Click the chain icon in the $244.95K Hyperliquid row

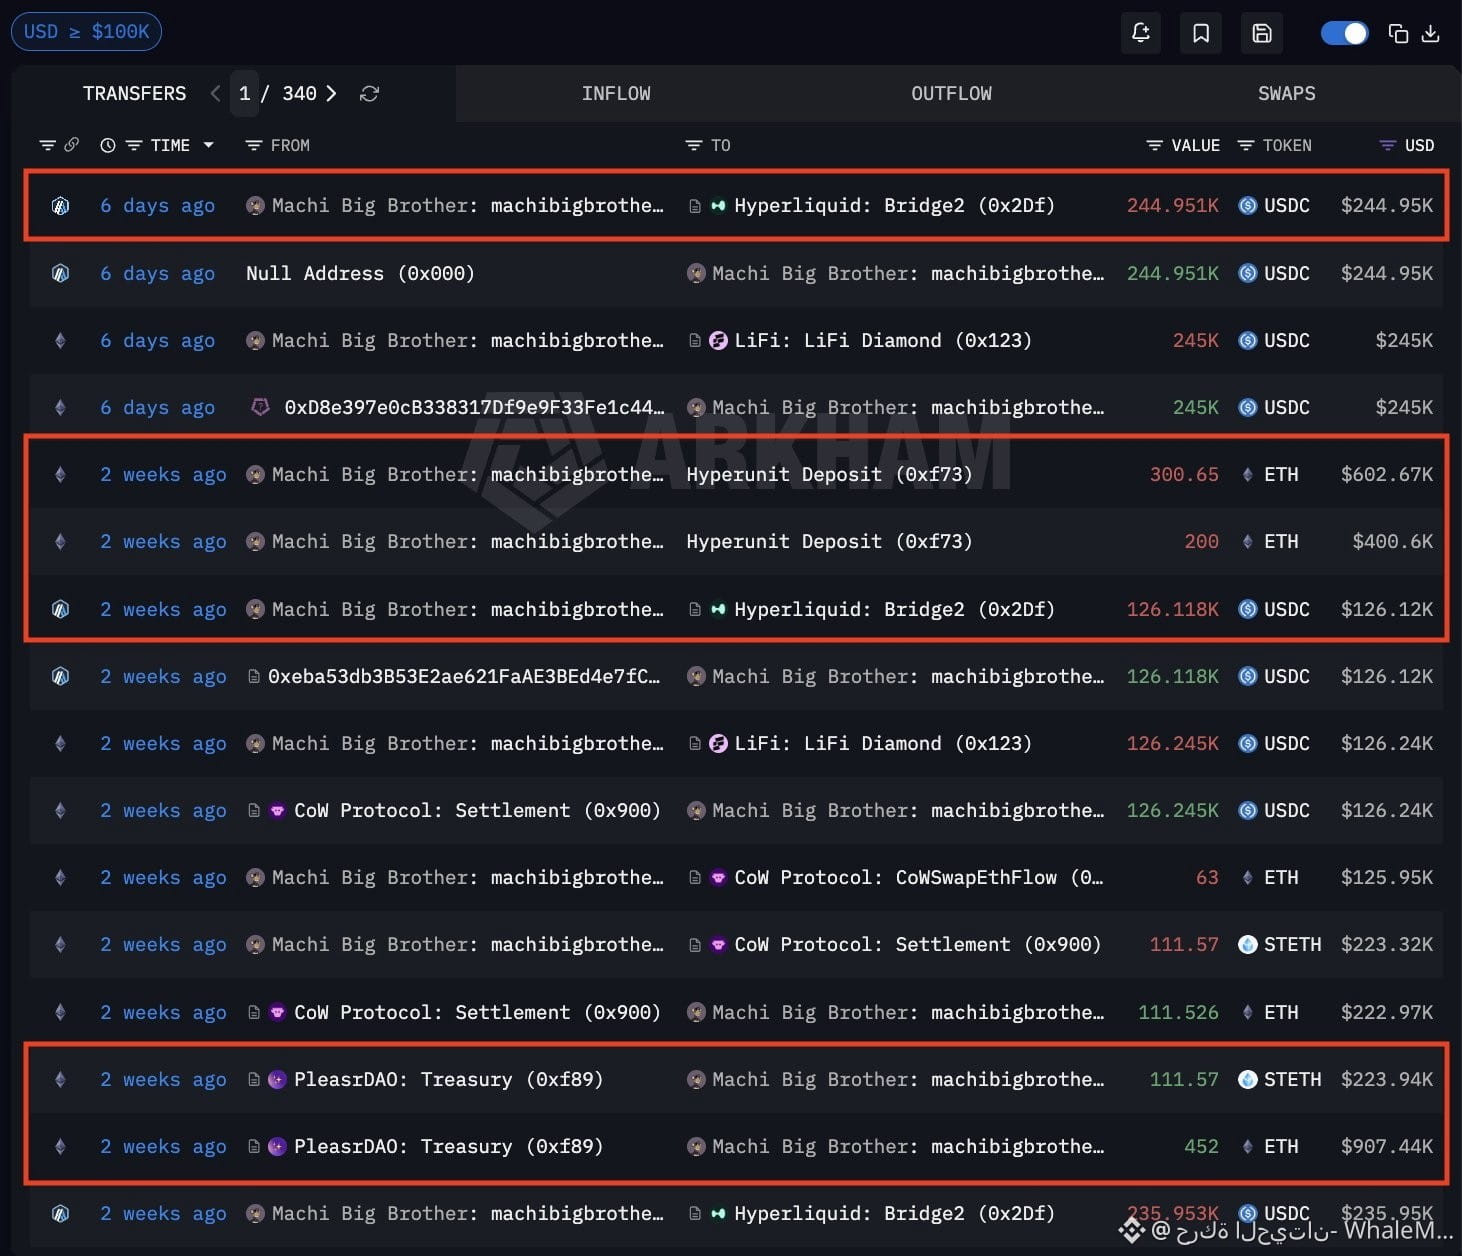pyautogui.click(x=60, y=205)
